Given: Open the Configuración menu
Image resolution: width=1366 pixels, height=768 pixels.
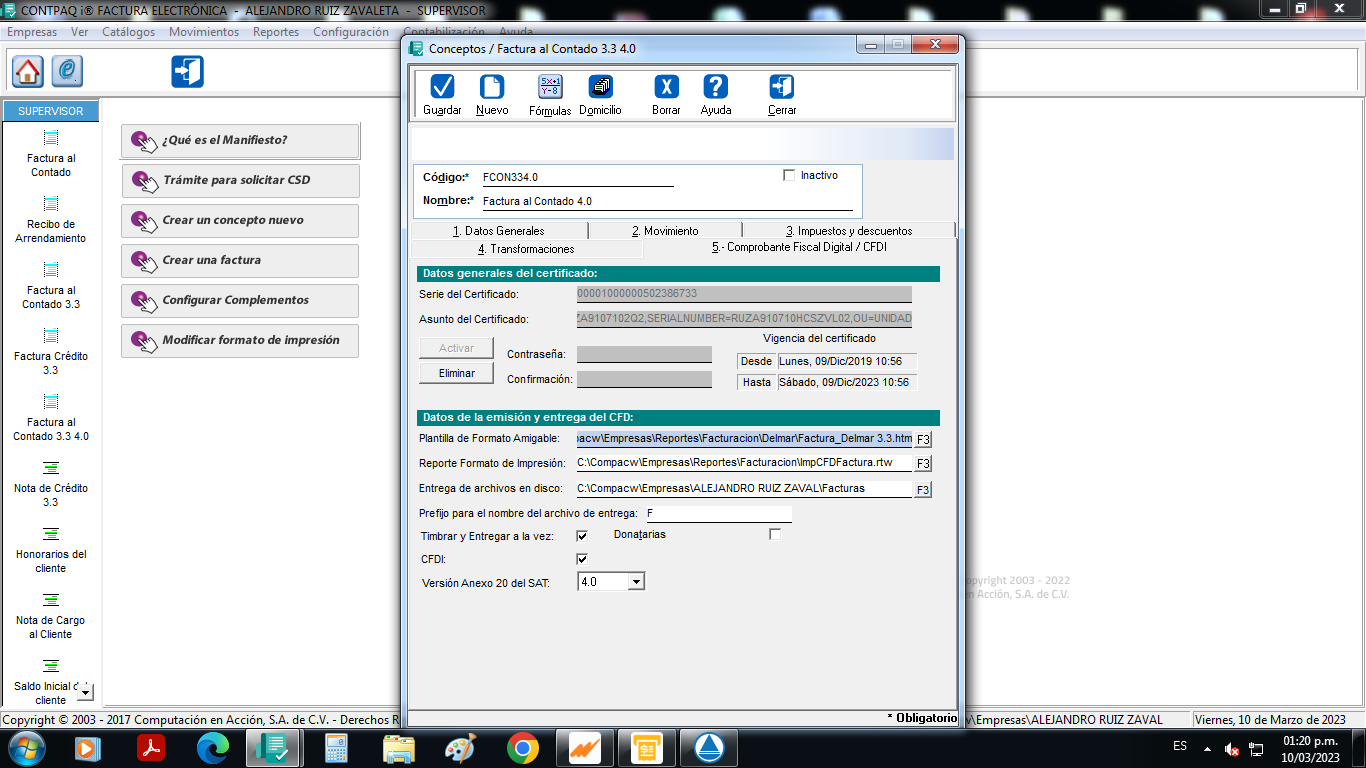Looking at the screenshot, I should (x=351, y=32).
